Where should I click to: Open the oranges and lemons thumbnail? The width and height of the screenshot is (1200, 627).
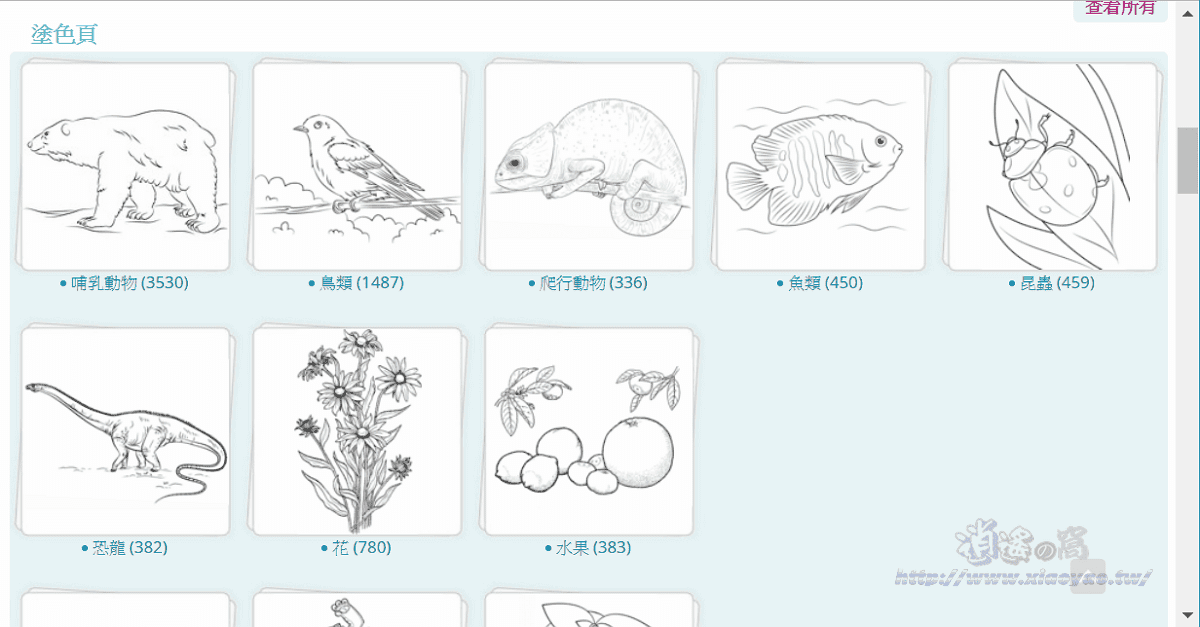tap(589, 431)
